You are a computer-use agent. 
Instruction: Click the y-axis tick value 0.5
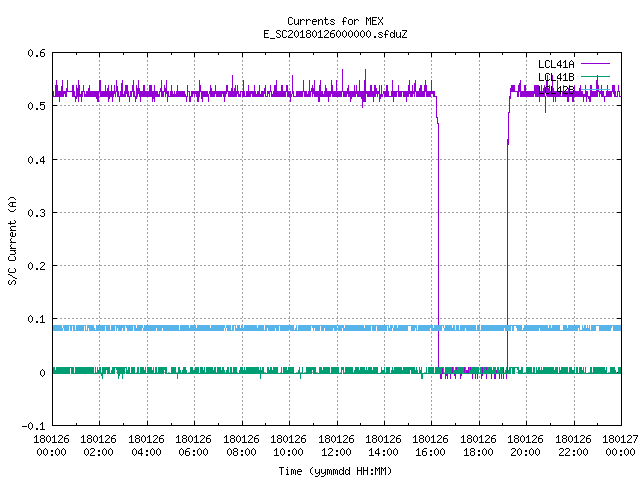[x=36, y=106]
